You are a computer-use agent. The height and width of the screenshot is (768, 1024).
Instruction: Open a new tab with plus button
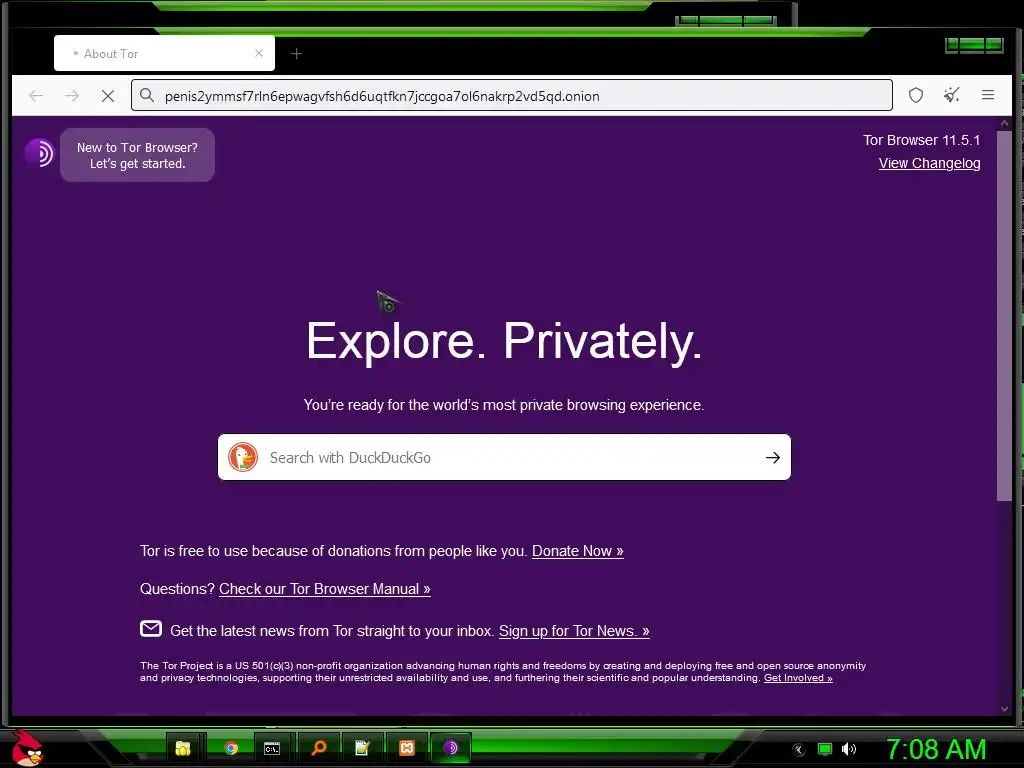click(x=296, y=54)
